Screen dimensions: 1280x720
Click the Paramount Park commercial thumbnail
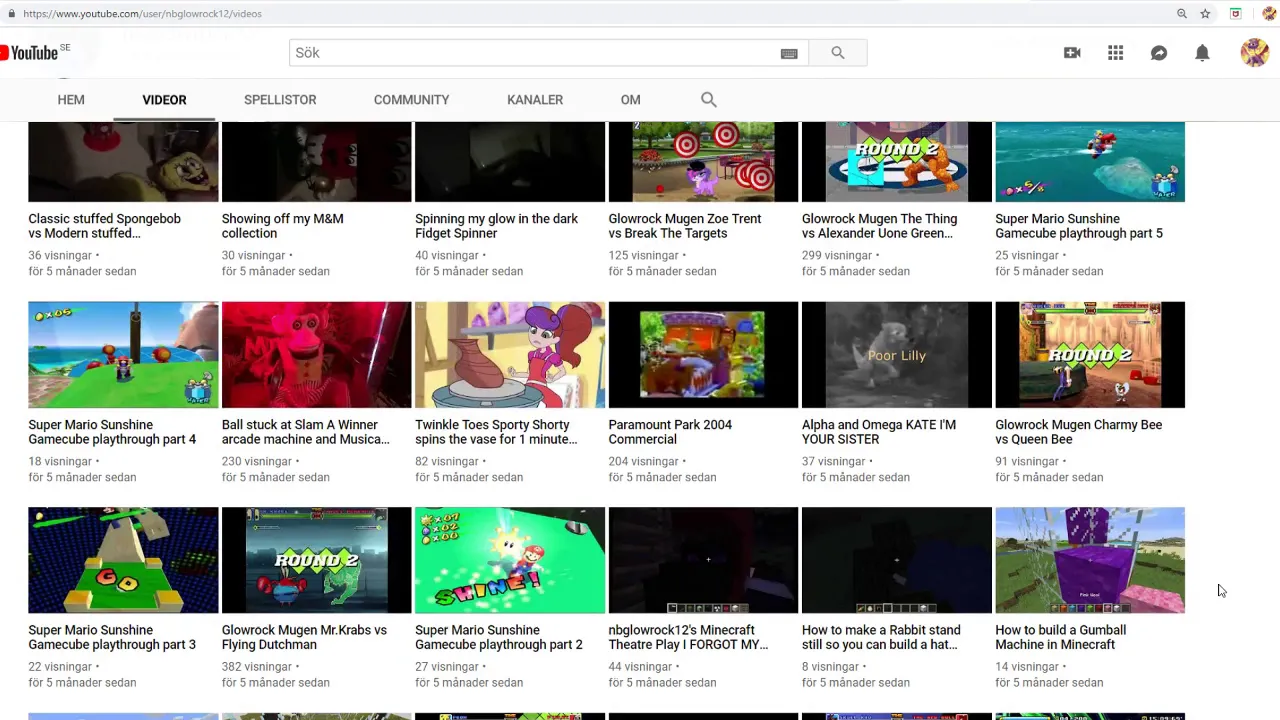703,355
